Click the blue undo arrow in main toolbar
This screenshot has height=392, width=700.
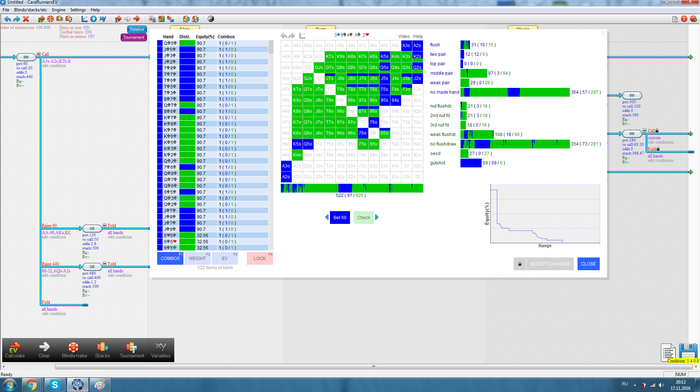(7, 19)
